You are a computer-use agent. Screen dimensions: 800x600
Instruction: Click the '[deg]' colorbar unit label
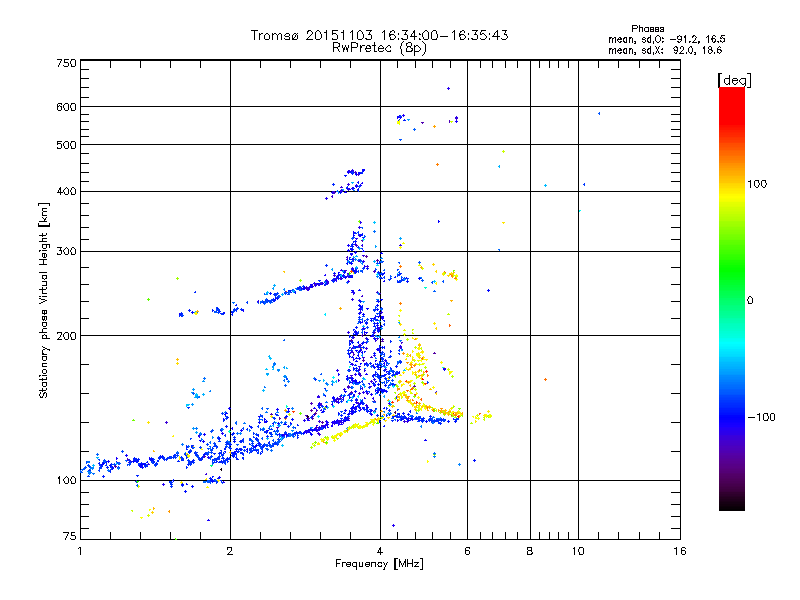pyautogui.click(x=734, y=81)
